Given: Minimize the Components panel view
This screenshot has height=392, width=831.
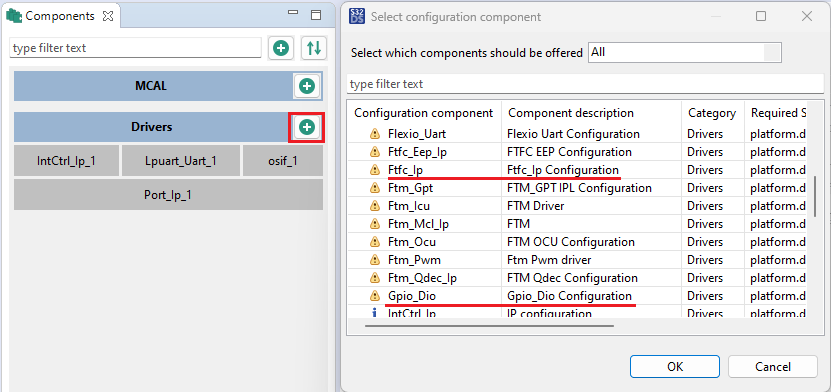Looking at the screenshot, I should 293,13.
